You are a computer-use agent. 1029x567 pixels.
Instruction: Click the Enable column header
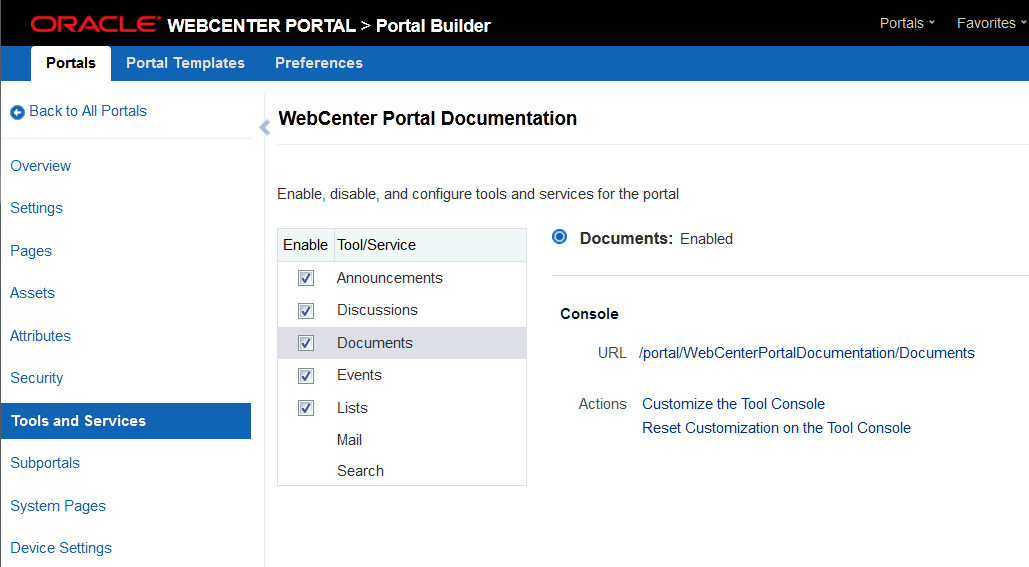click(x=306, y=245)
